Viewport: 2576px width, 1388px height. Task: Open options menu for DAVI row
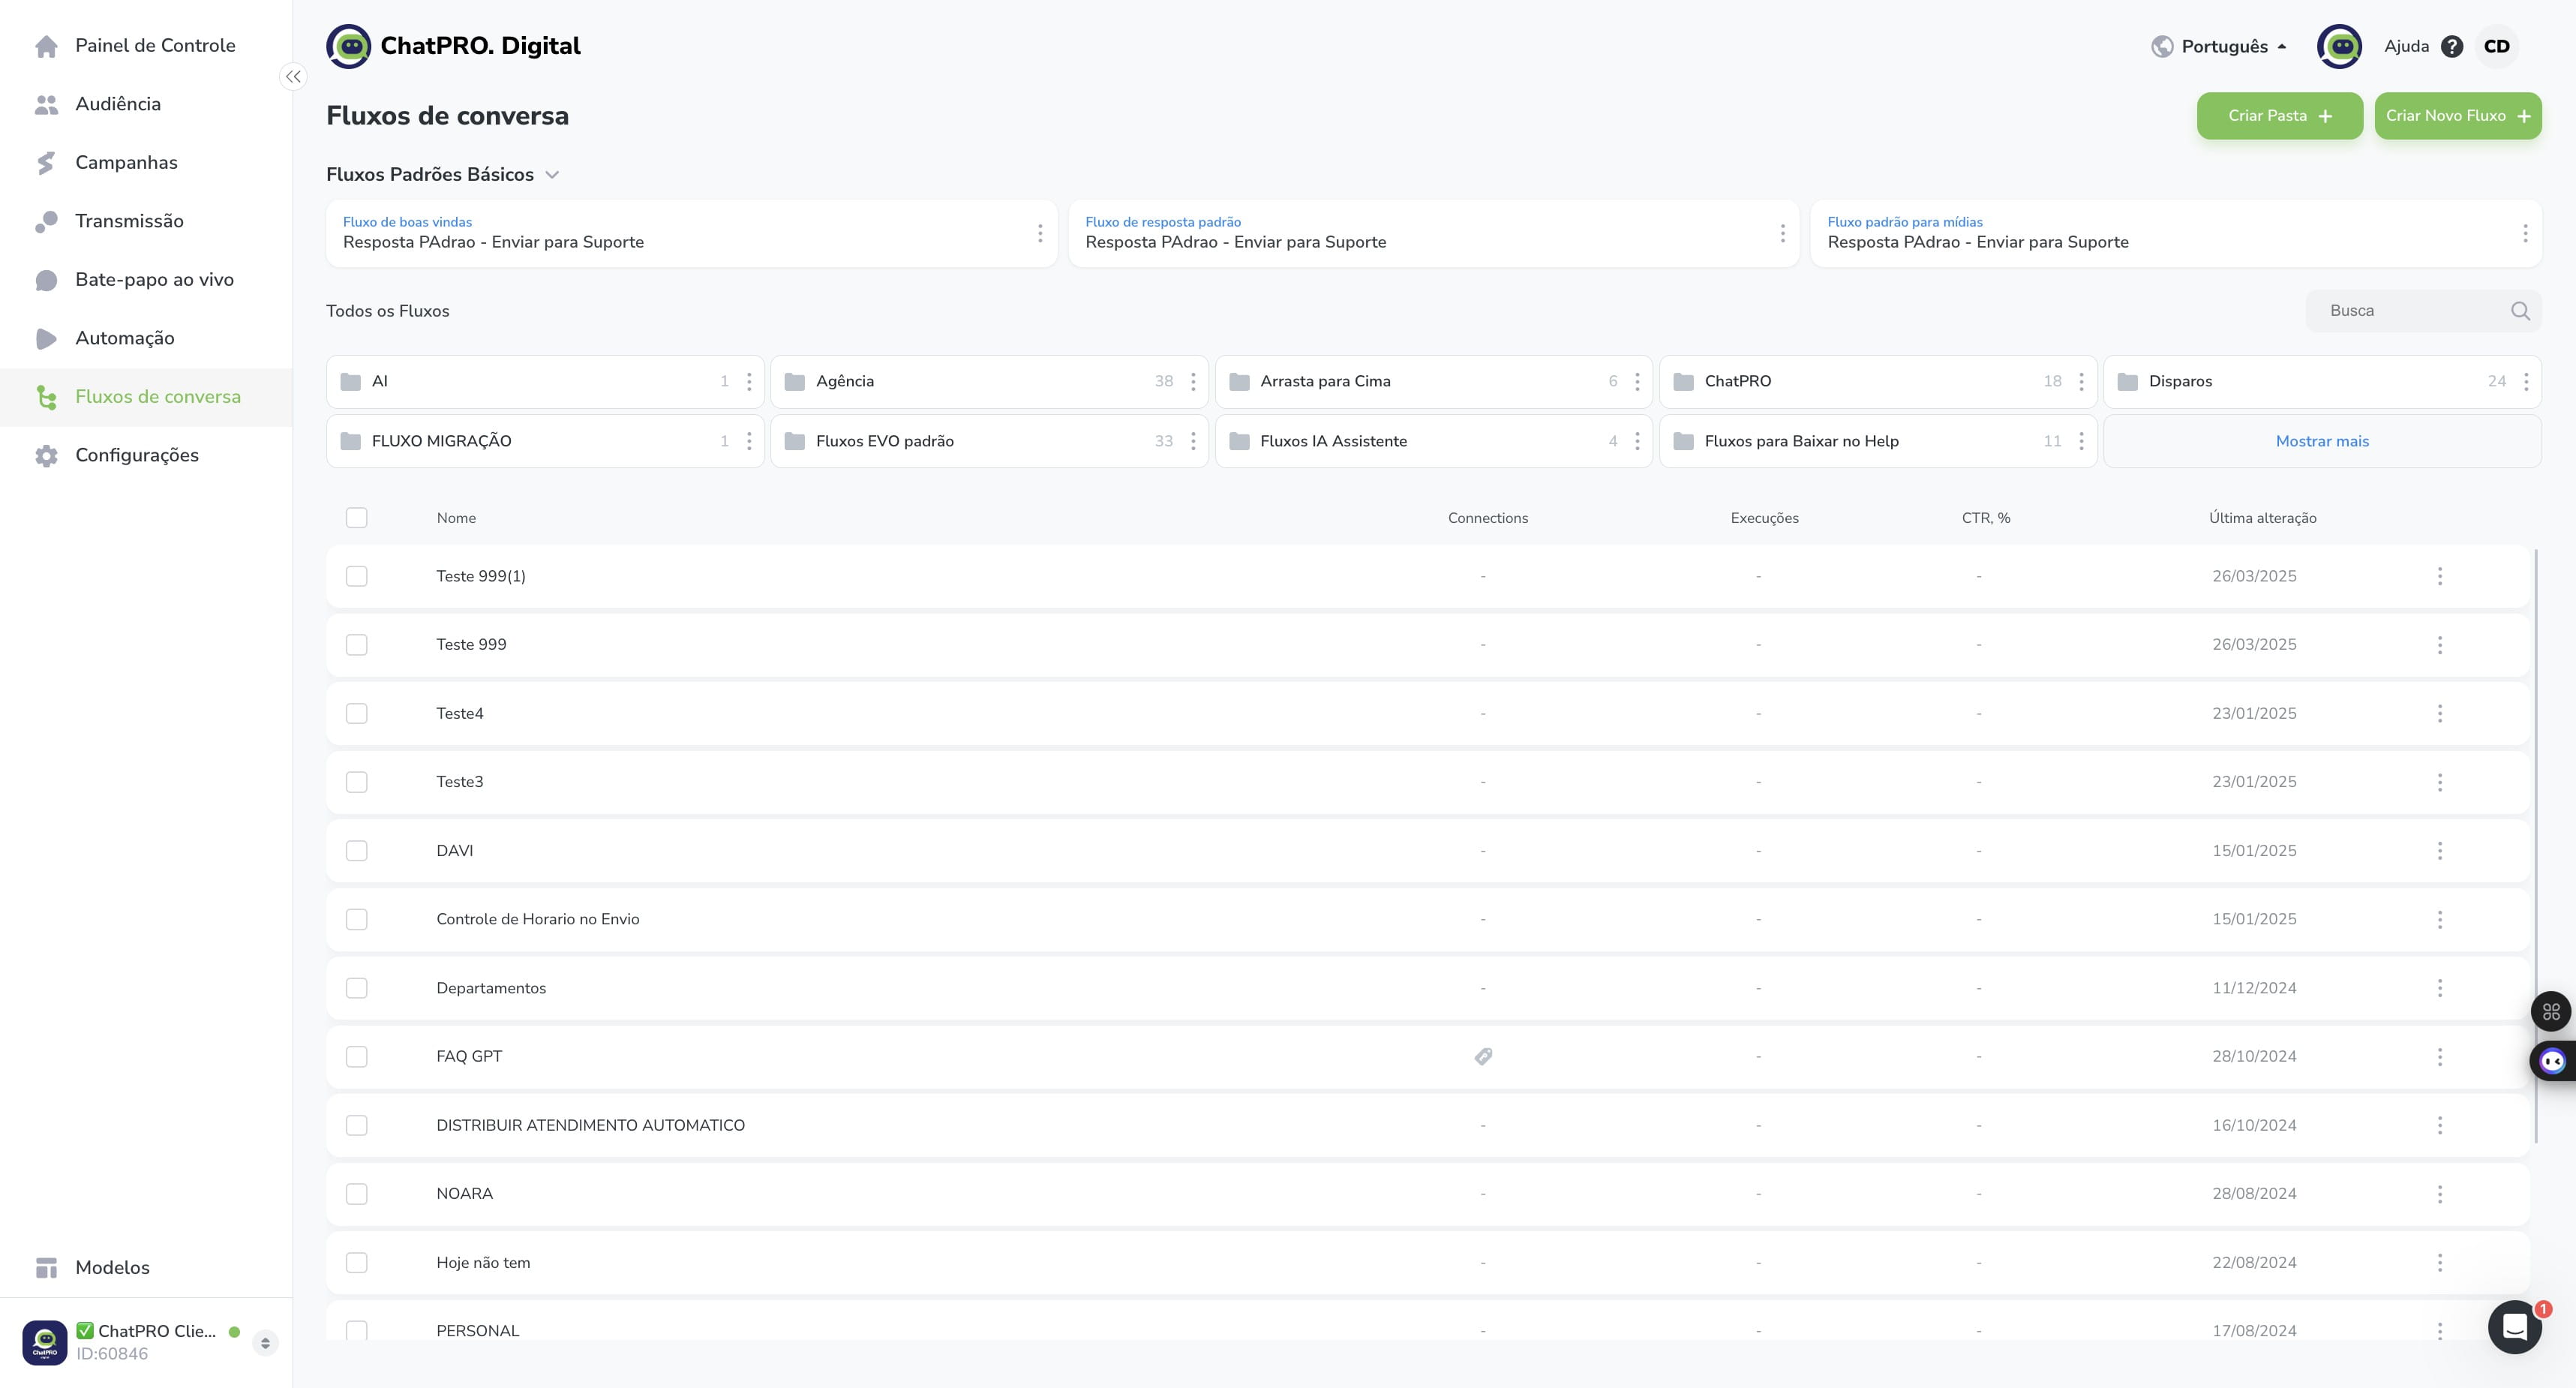coord(2440,850)
